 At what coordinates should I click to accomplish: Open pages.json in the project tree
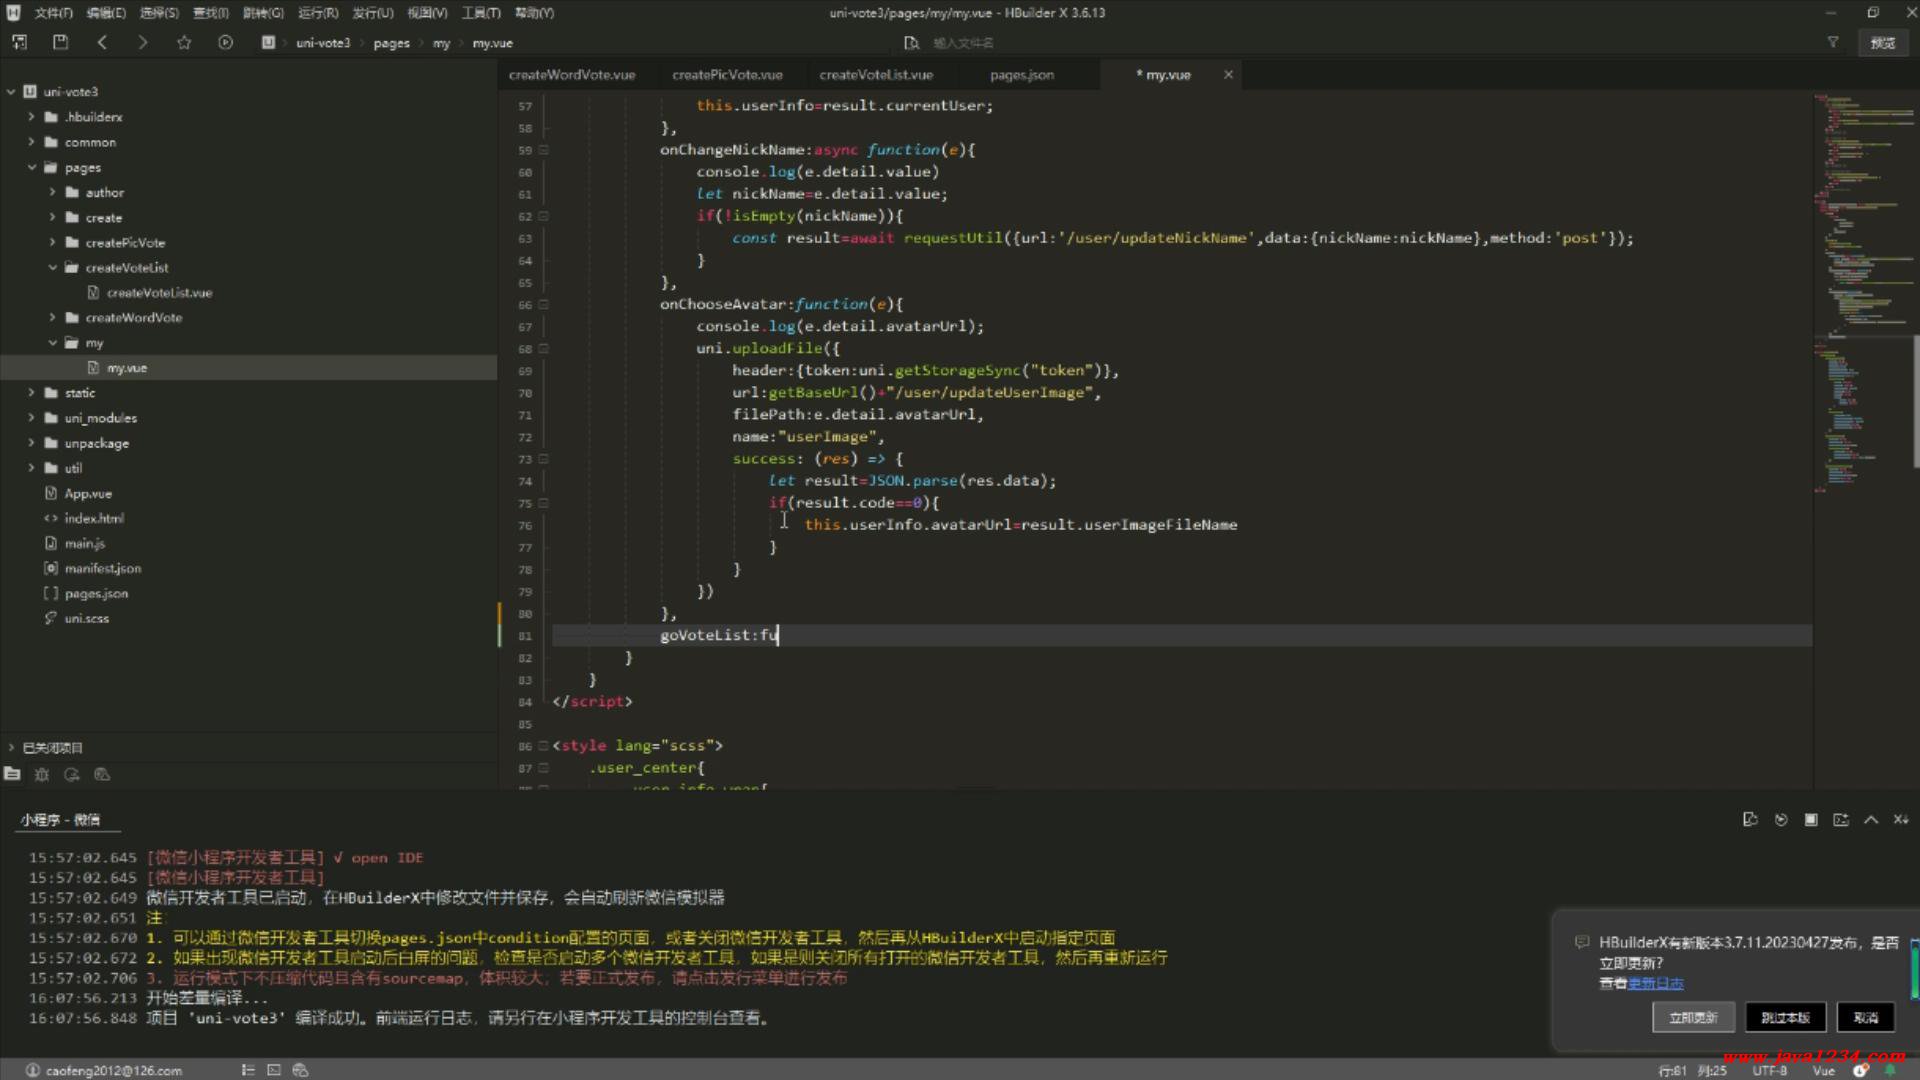pos(96,593)
